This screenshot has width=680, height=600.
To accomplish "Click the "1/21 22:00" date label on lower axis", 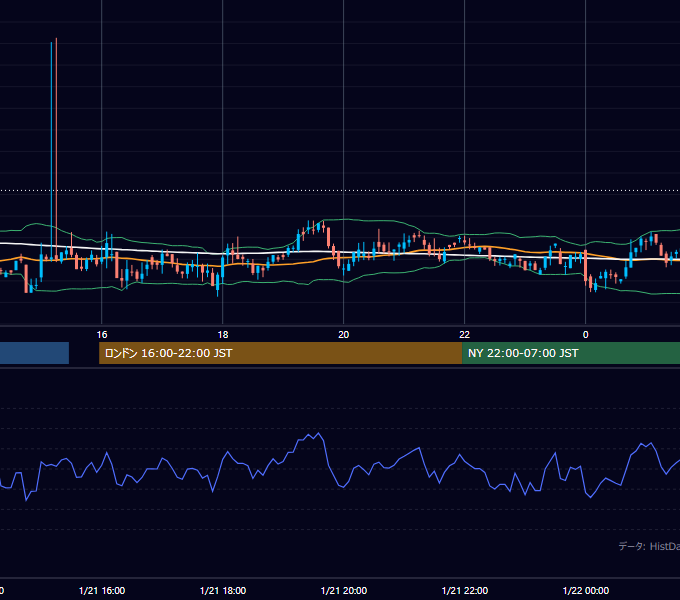I will point(465,590).
